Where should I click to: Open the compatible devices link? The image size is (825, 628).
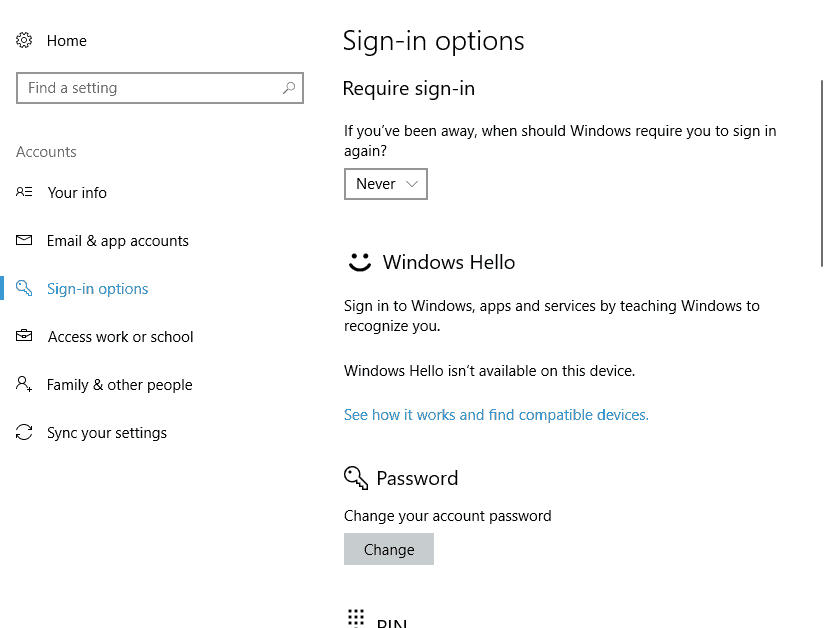tap(496, 415)
